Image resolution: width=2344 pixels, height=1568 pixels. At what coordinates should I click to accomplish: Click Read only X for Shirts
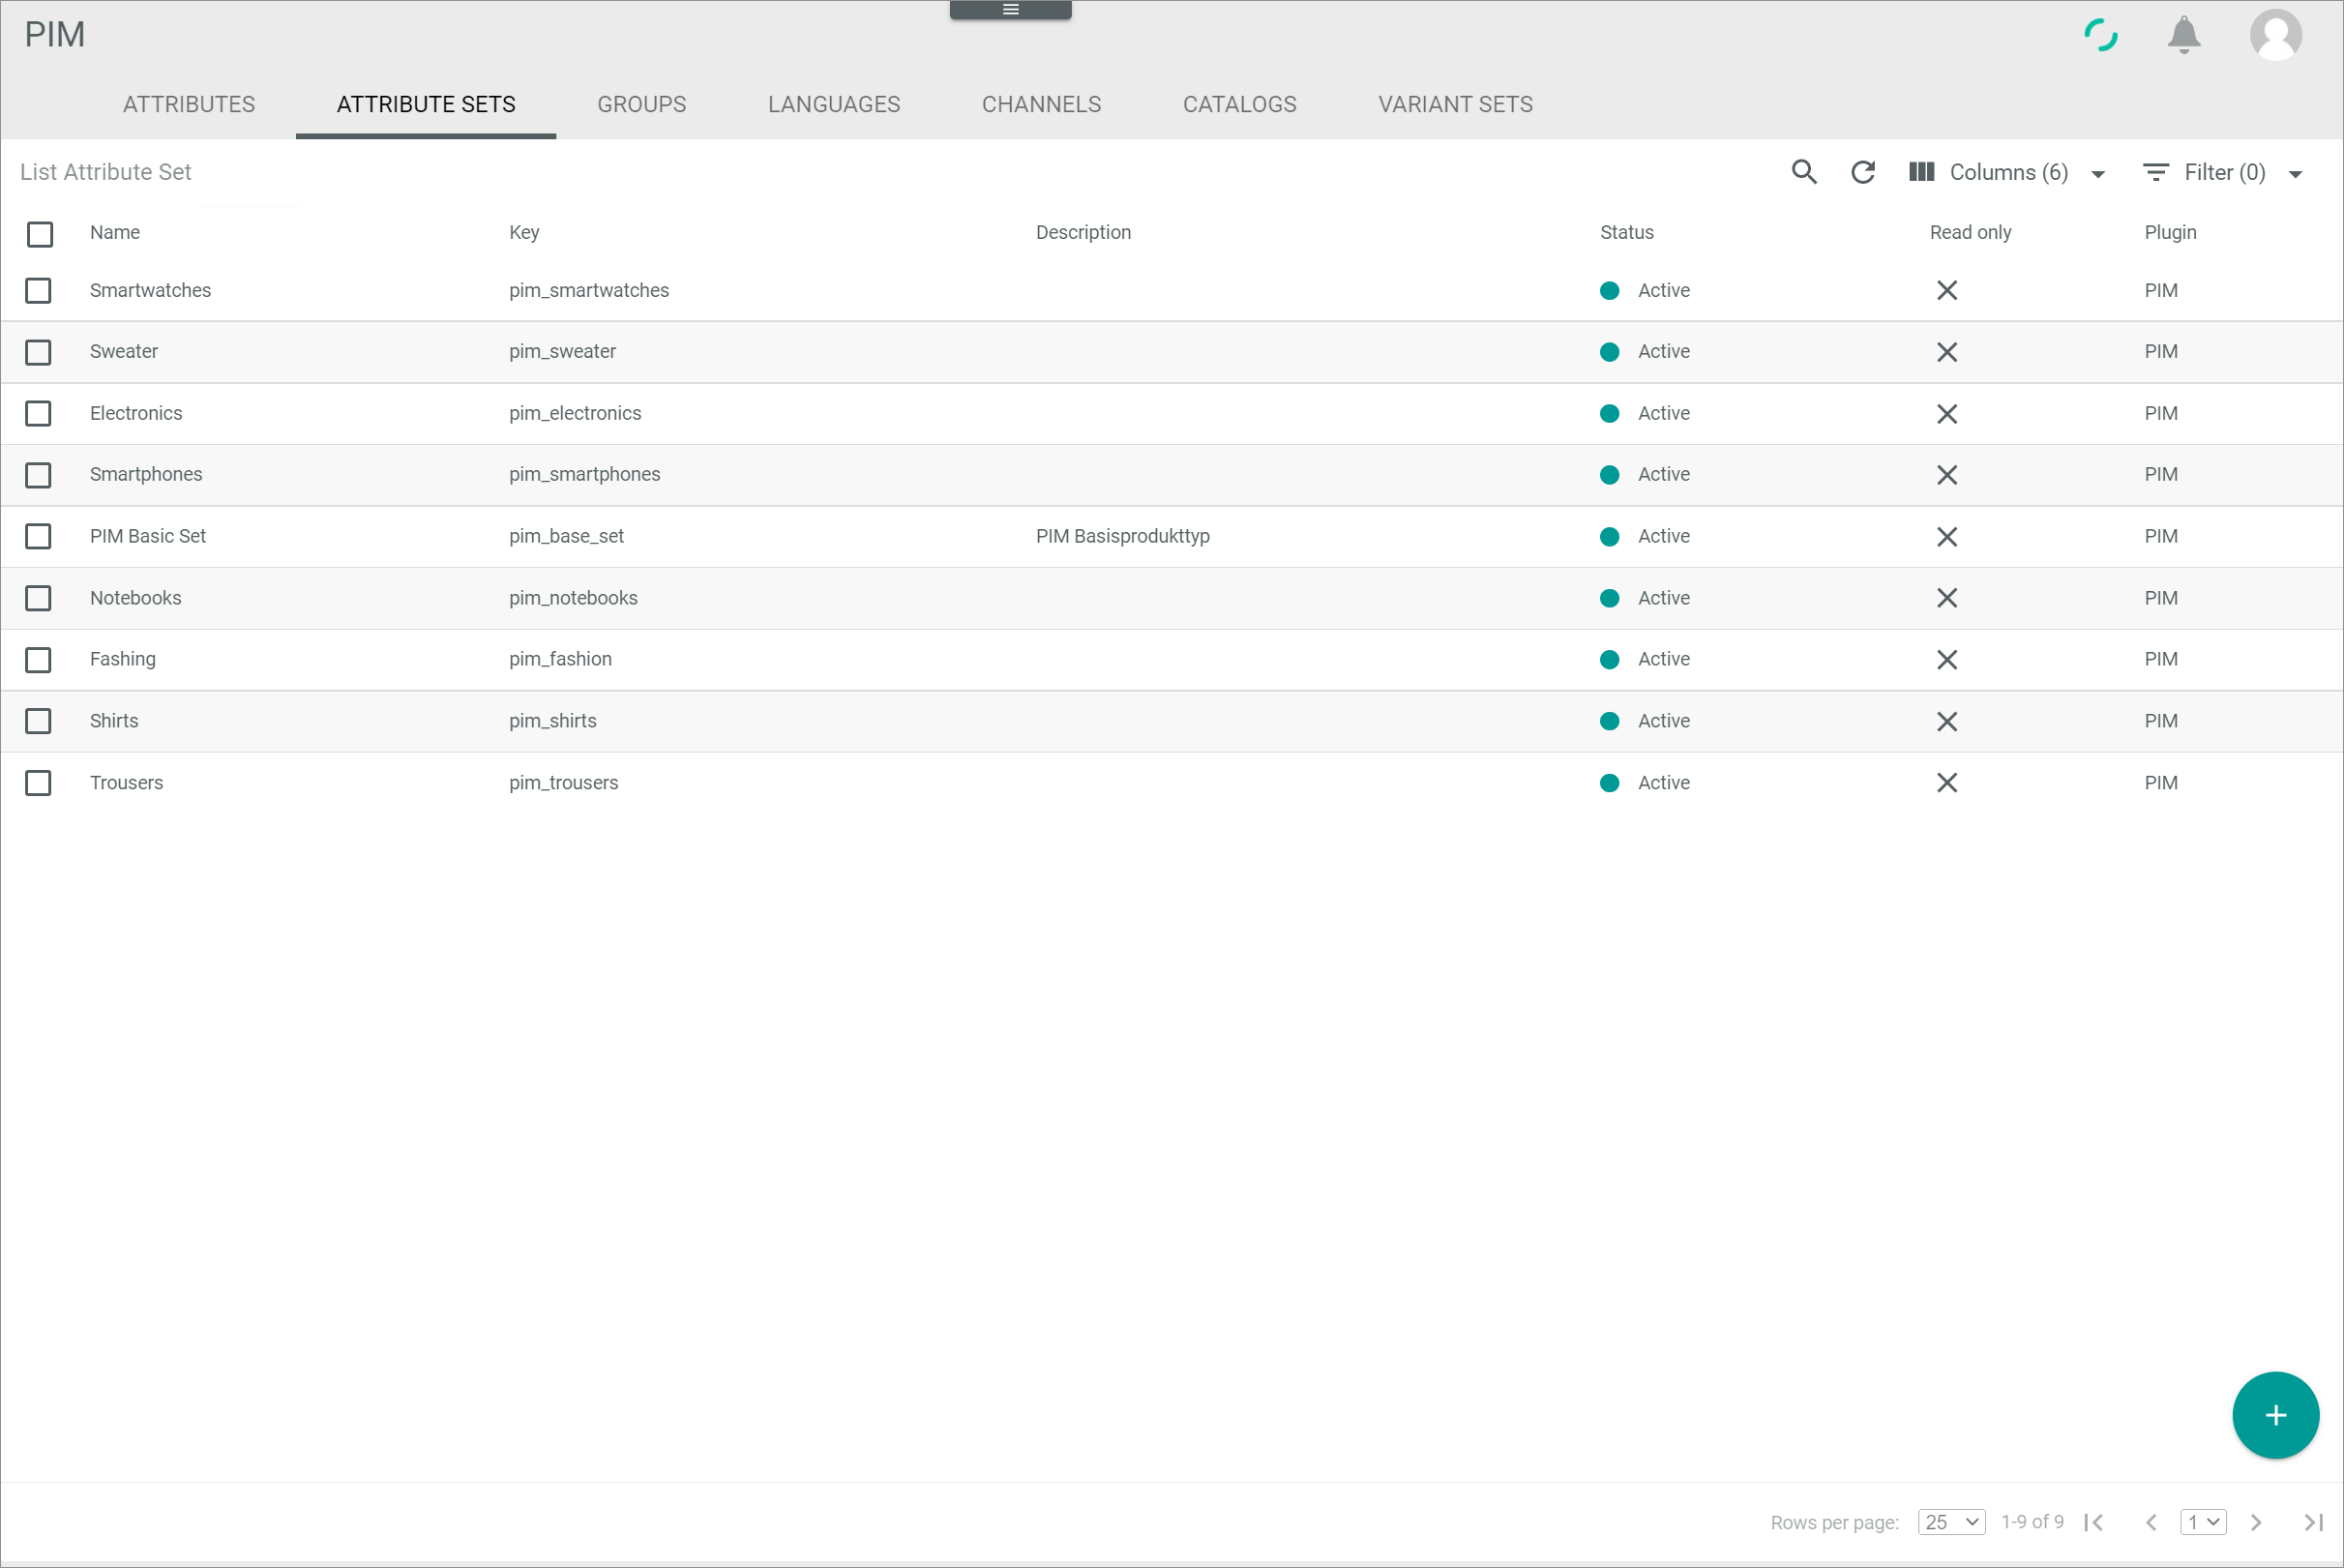1947,721
